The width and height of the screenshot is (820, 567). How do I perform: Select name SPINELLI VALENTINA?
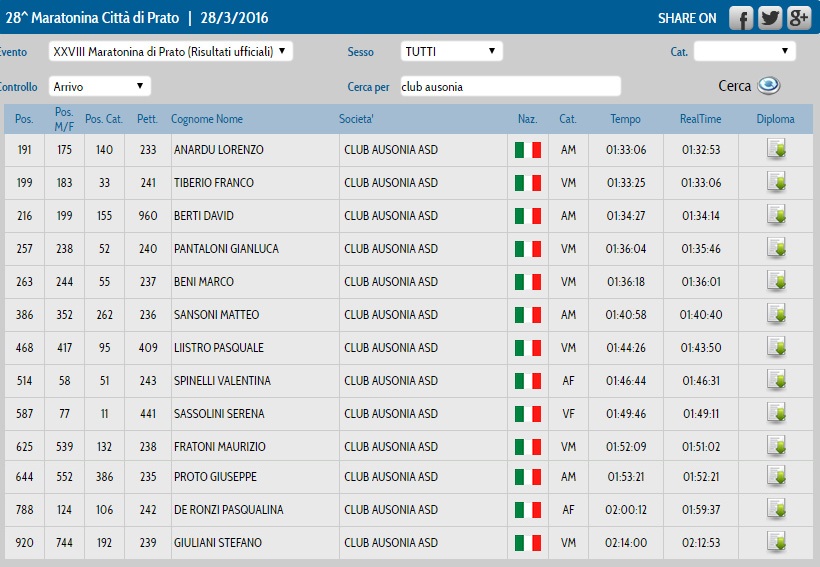coord(222,380)
